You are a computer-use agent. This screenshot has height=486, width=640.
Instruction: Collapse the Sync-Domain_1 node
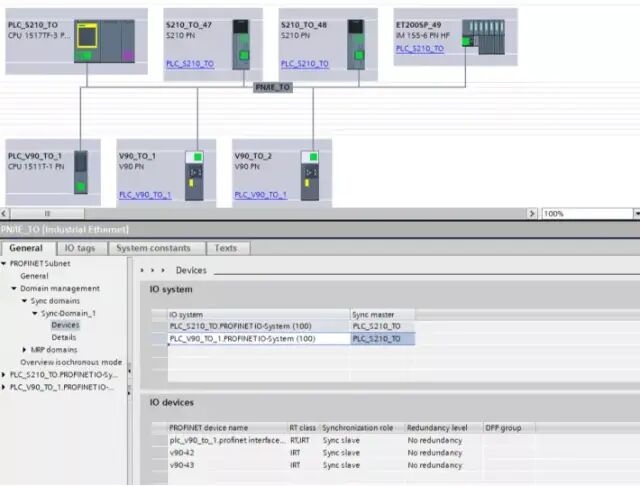(35, 313)
